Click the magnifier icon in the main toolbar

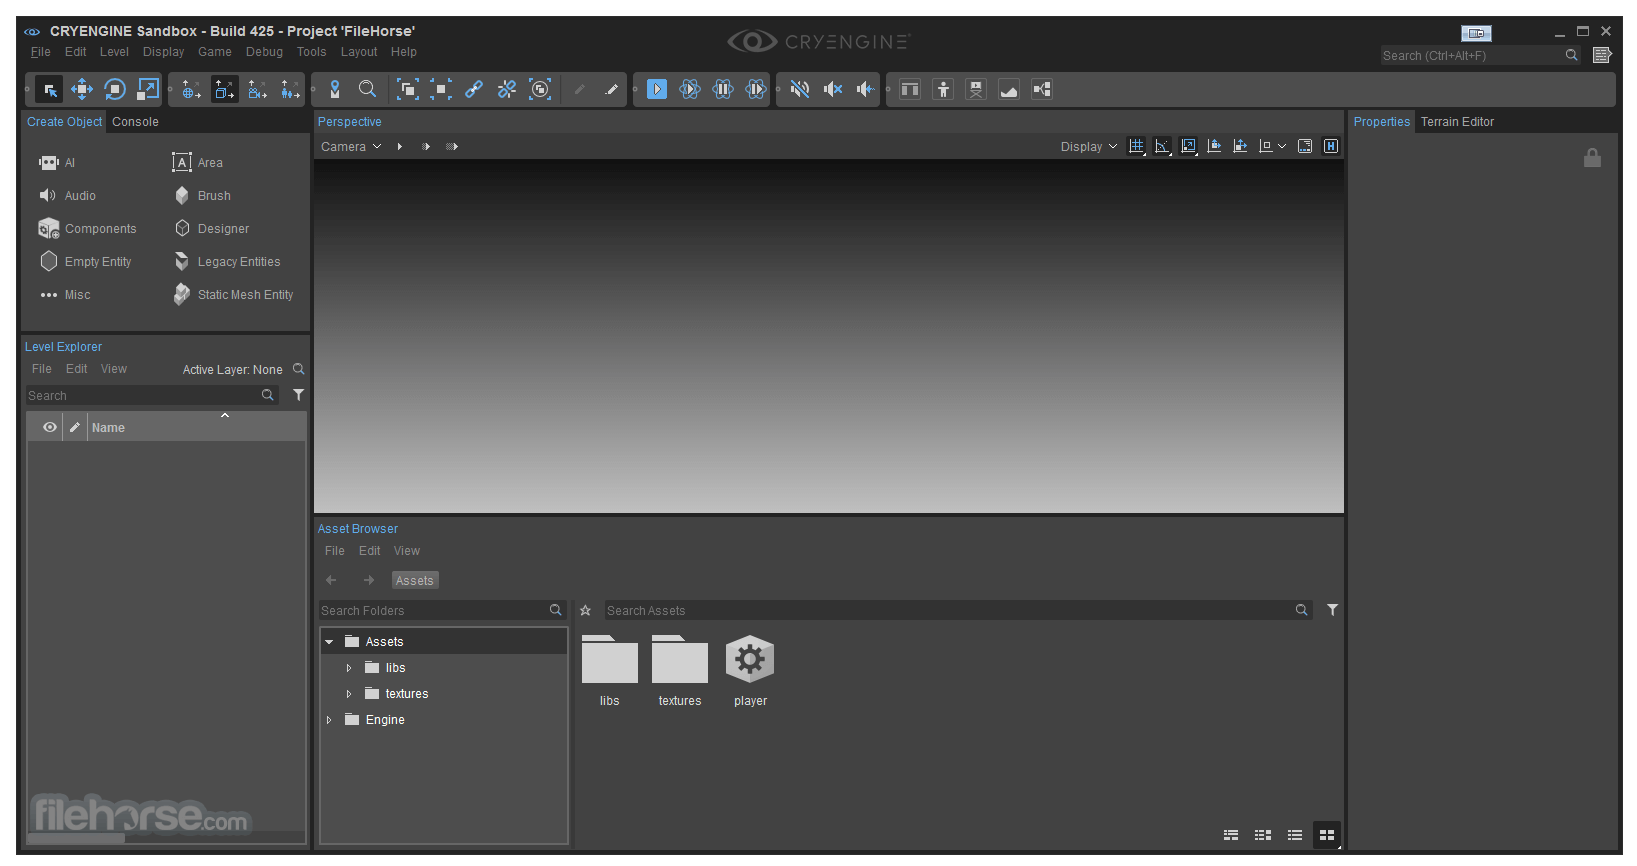(368, 90)
